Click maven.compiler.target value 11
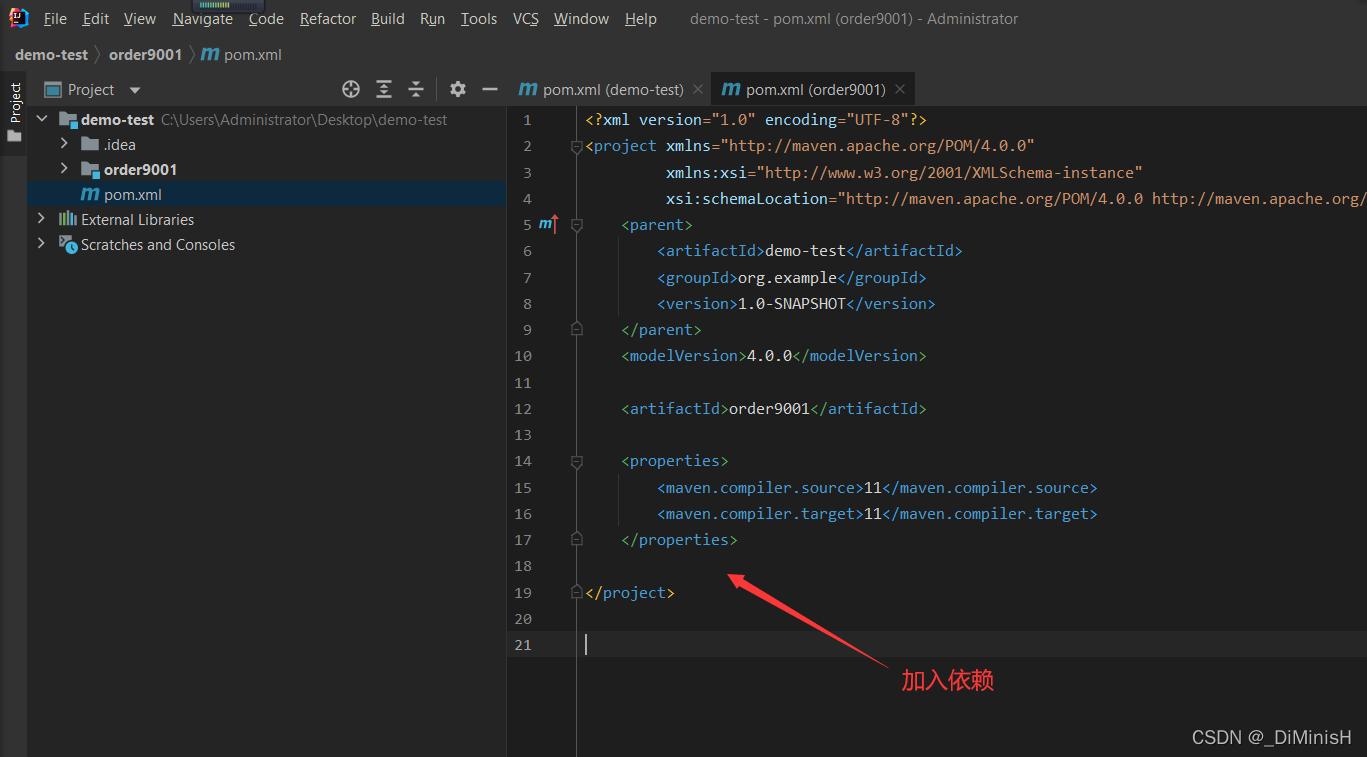 coord(873,513)
